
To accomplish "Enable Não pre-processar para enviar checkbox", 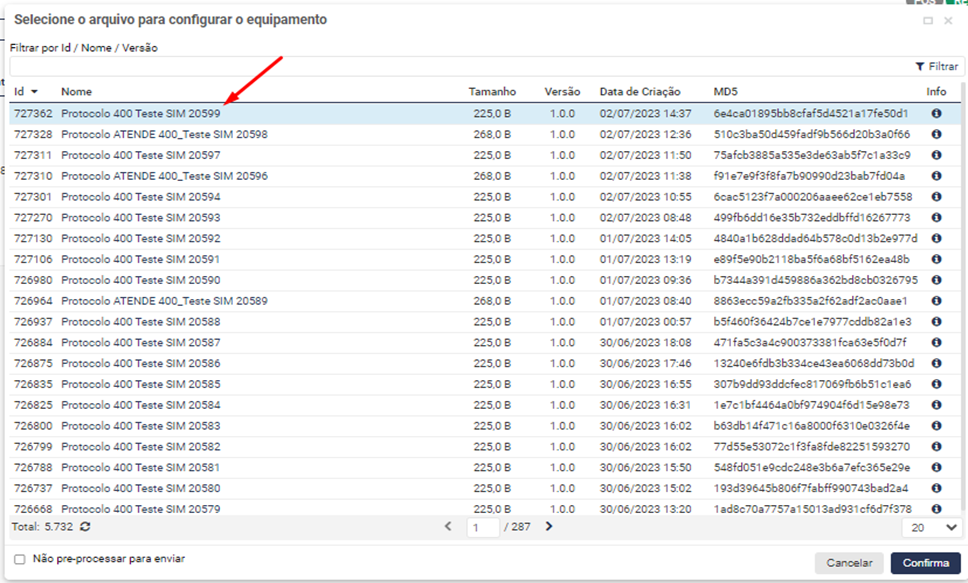I will tap(20, 560).
